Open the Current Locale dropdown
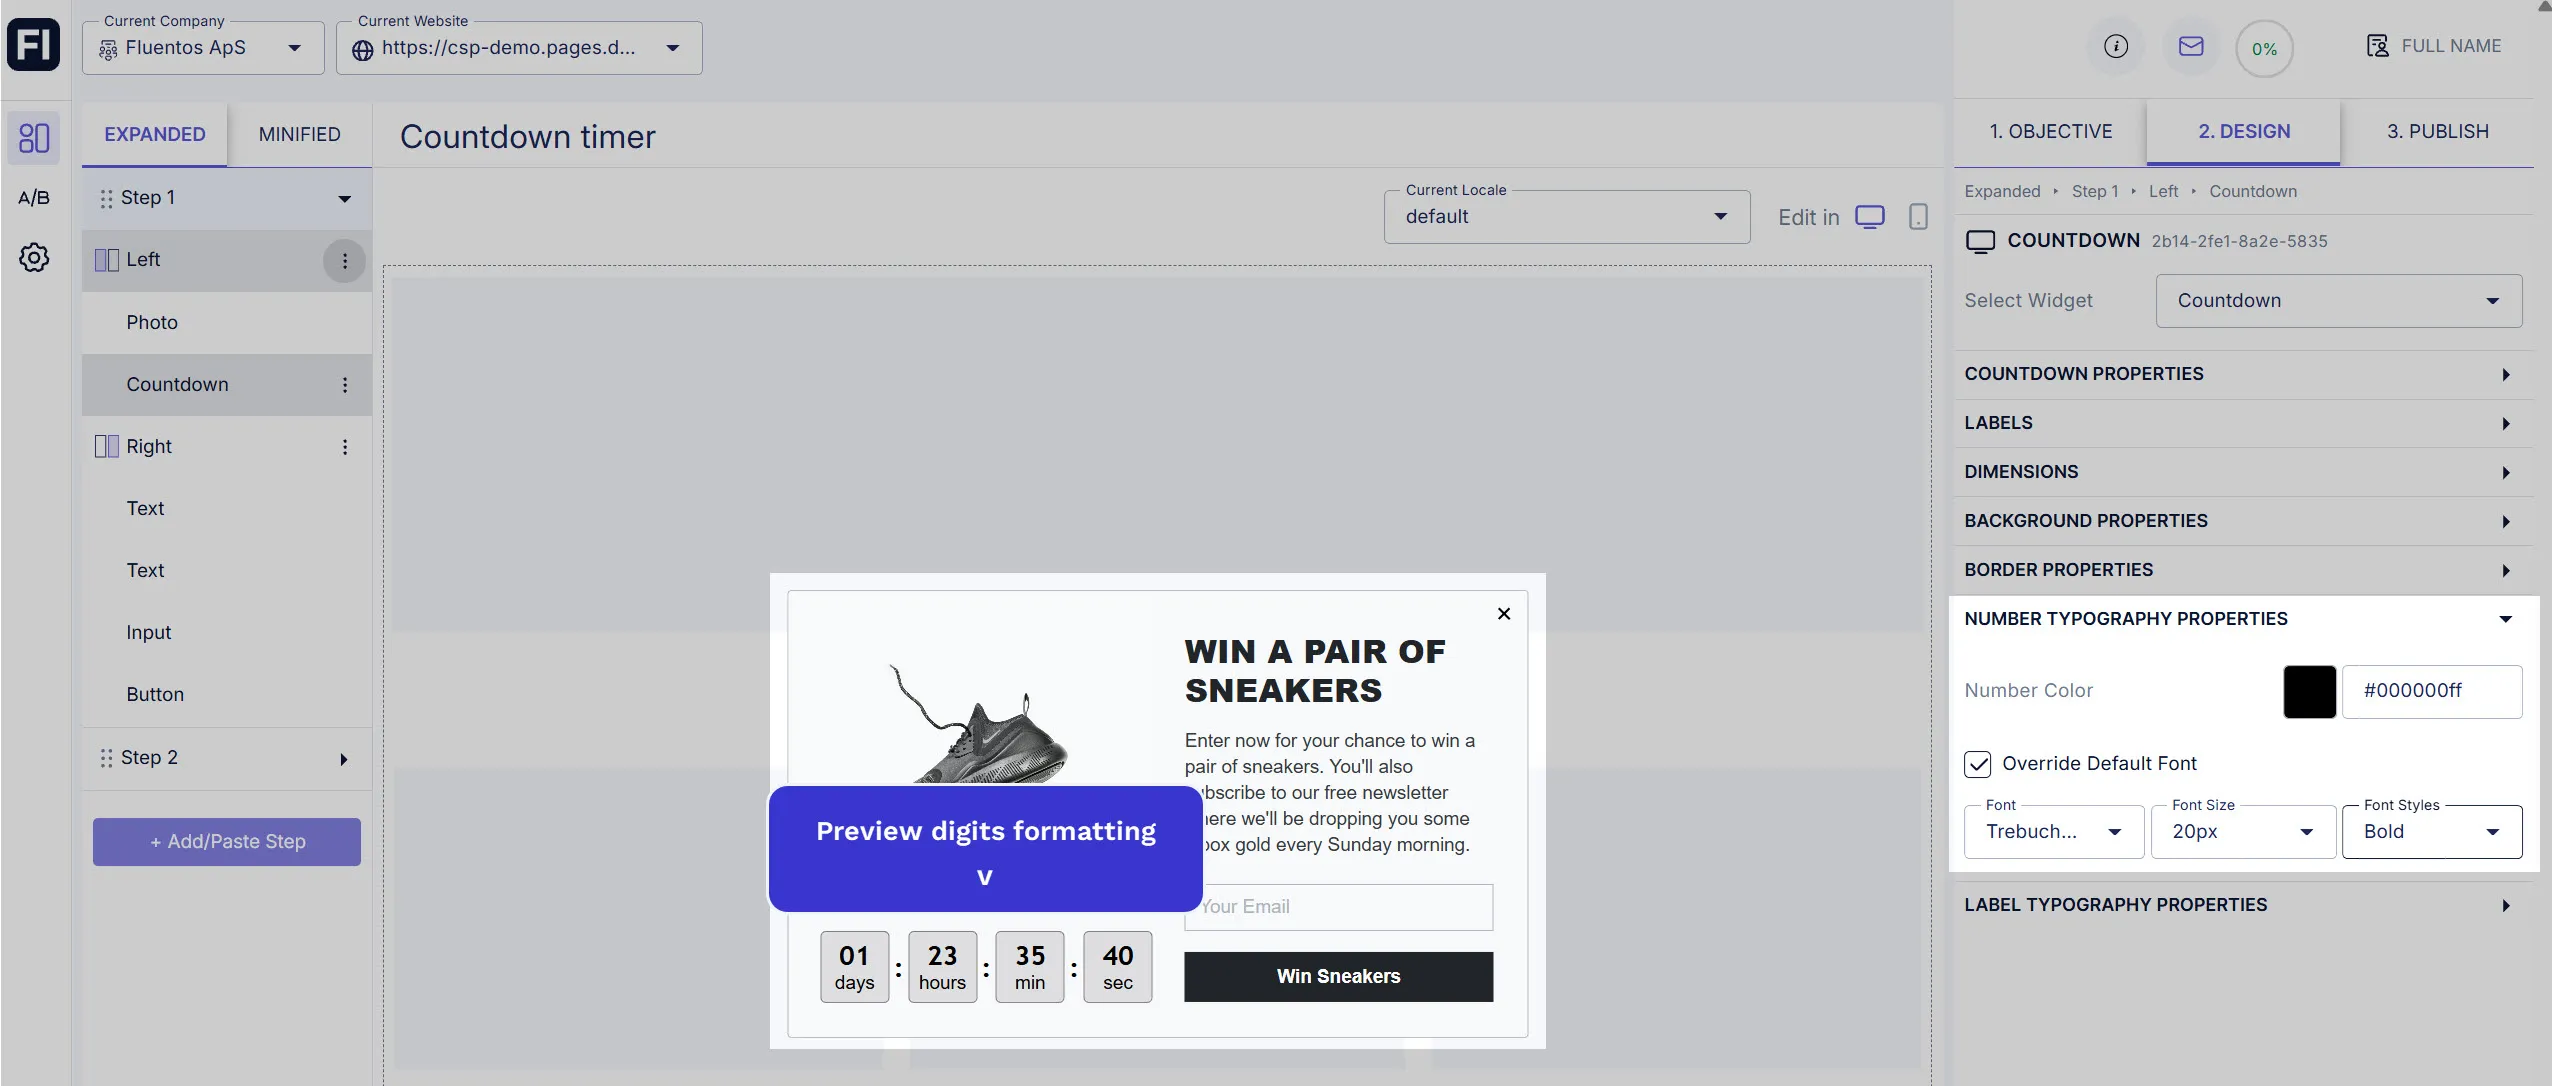 pyautogui.click(x=1566, y=217)
